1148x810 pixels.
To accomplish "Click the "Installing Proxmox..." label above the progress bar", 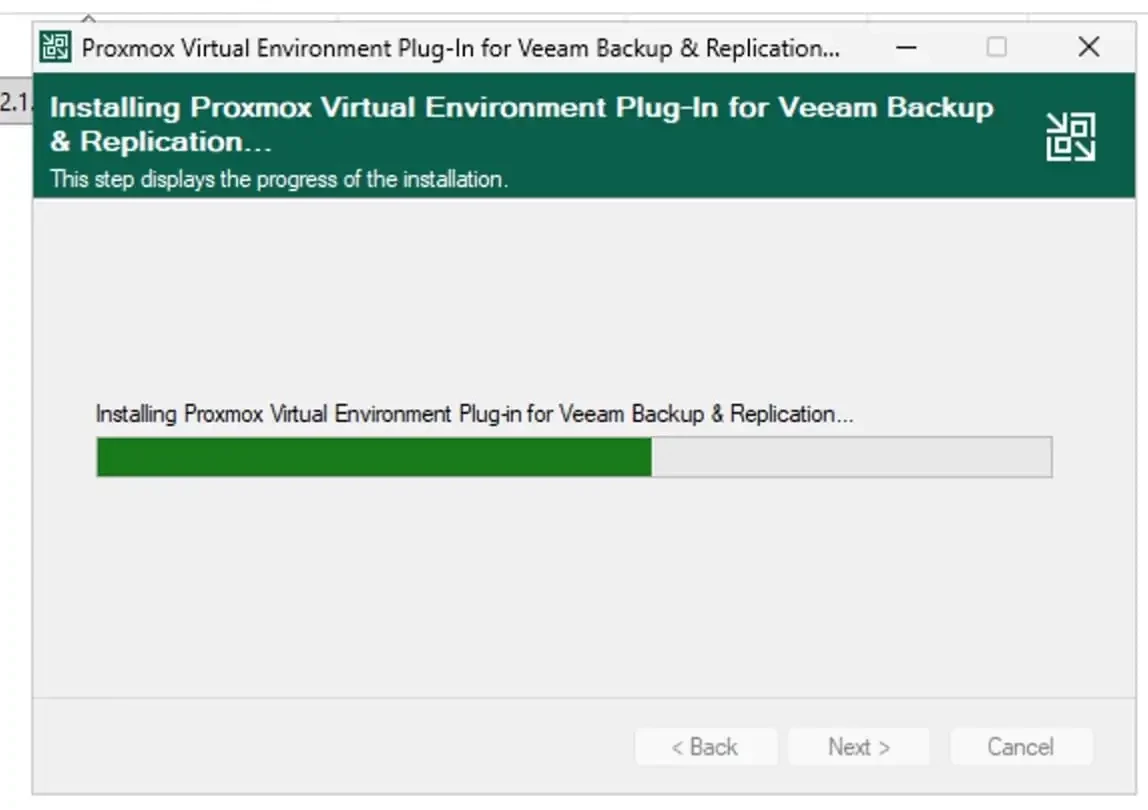I will click(x=474, y=414).
